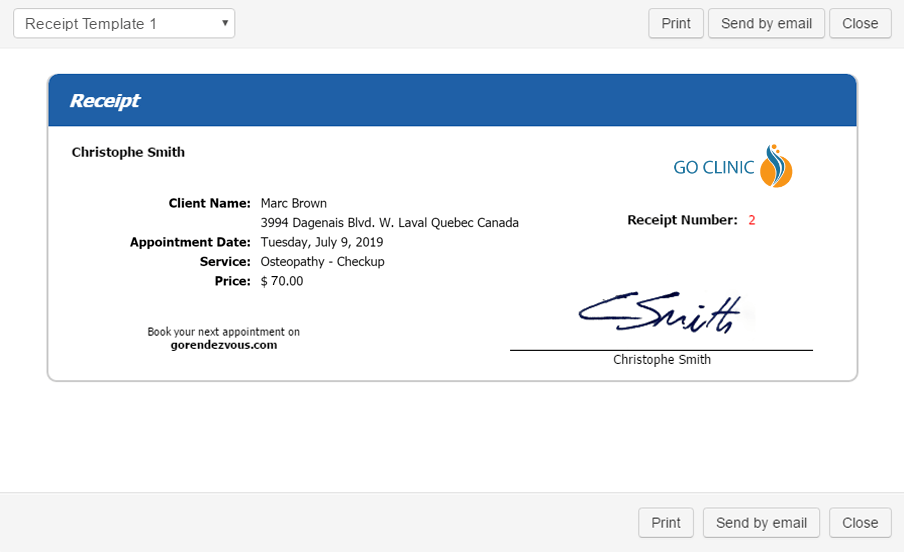Viewport: 904px width, 552px height.
Task: Click the bold Christophe Smith name heading
Action: point(128,152)
